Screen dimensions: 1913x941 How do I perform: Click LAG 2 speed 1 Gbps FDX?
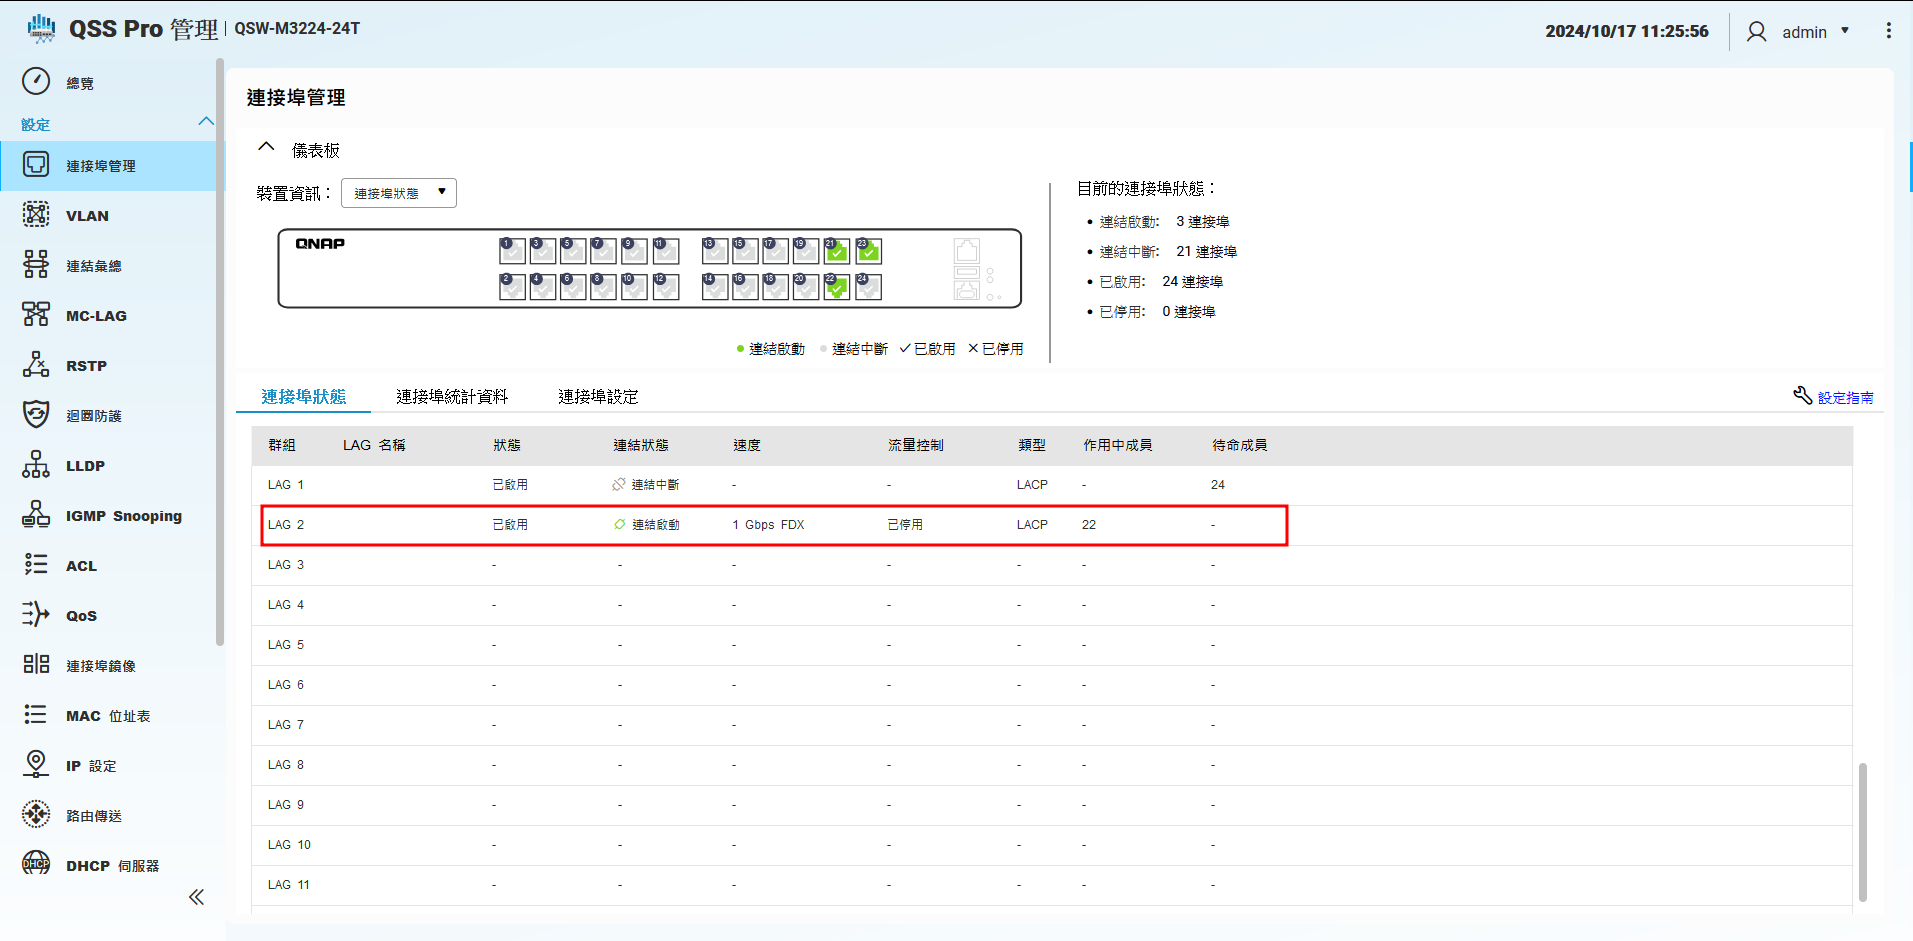coord(768,525)
